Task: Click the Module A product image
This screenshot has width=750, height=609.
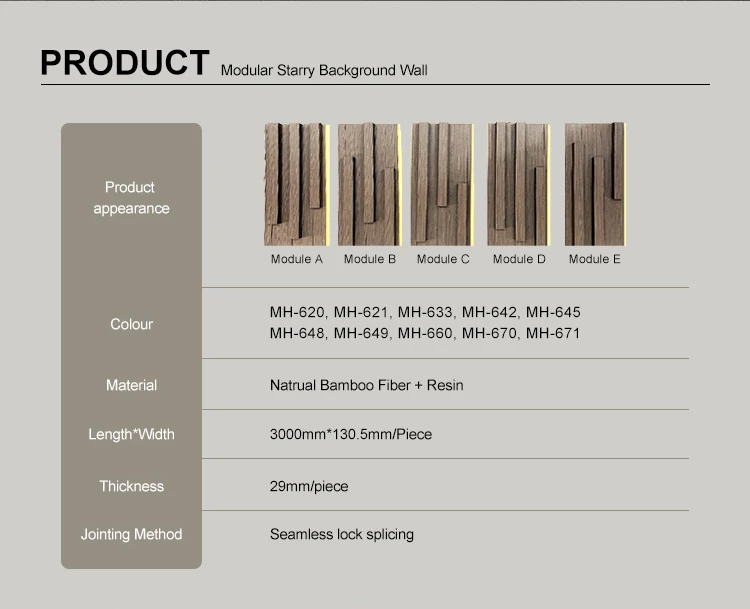Action: (x=297, y=185)
